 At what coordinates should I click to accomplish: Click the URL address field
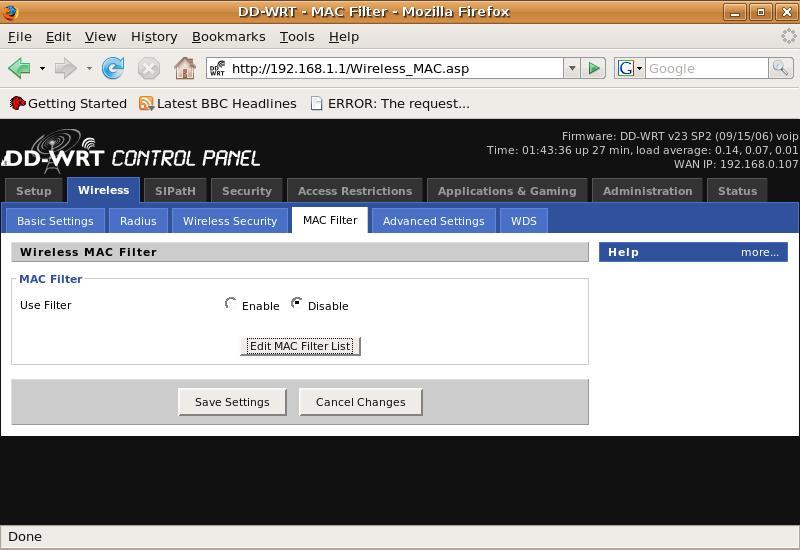(385, 68)
